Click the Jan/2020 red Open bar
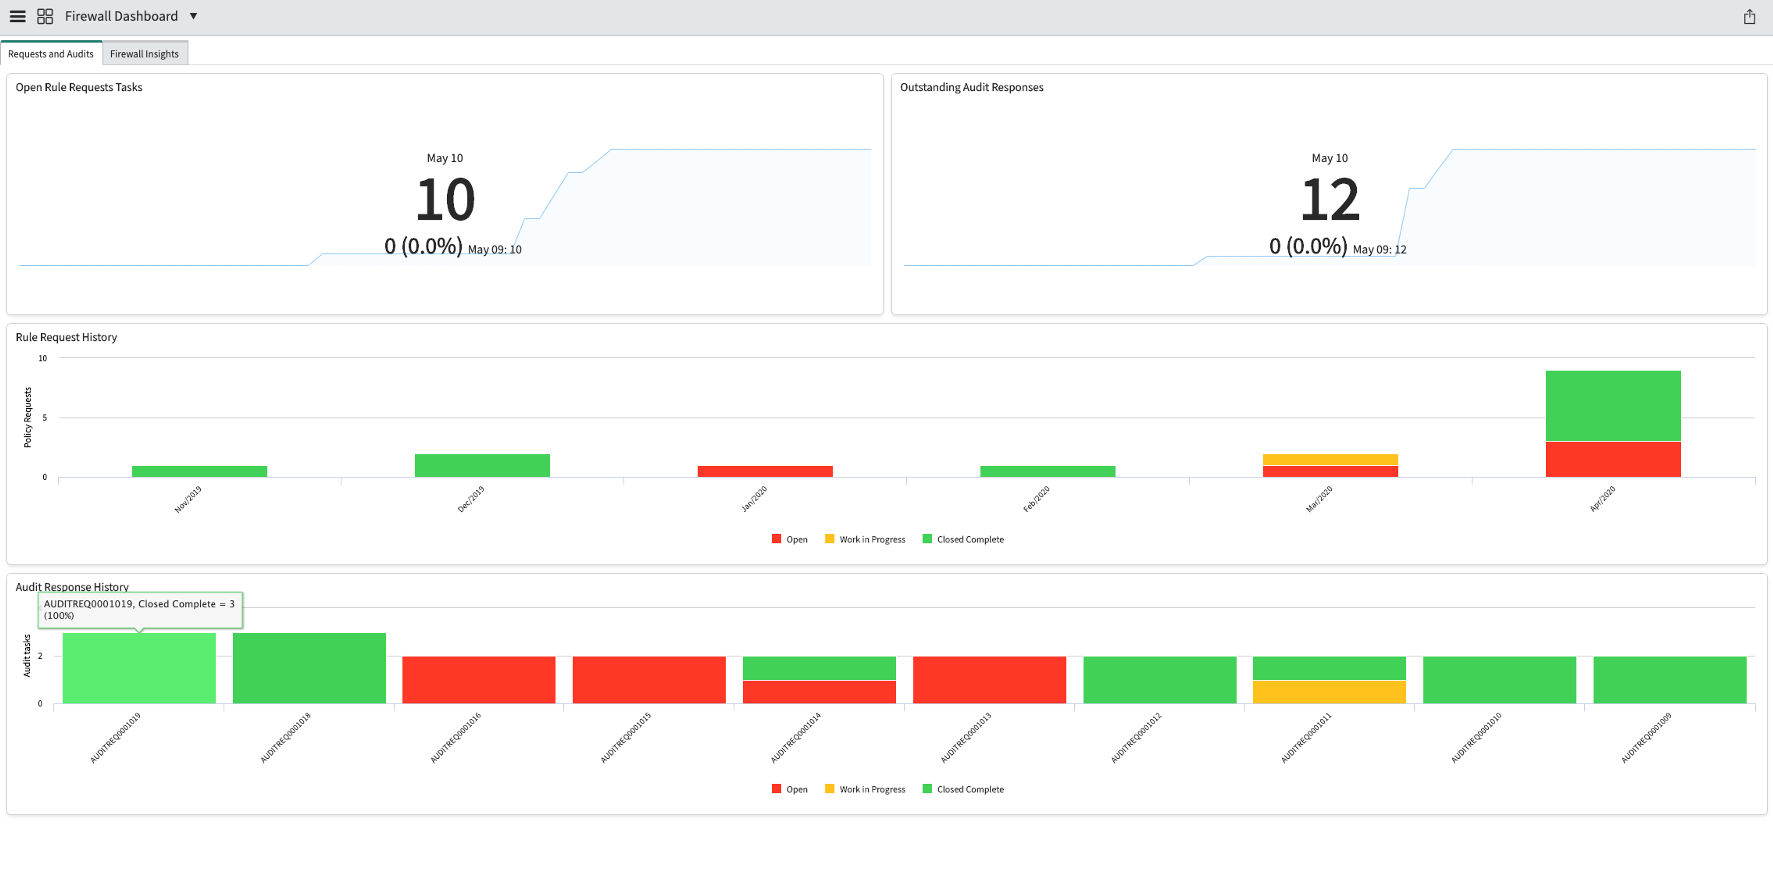The image size is (1773, 875). tap(765, 471)
